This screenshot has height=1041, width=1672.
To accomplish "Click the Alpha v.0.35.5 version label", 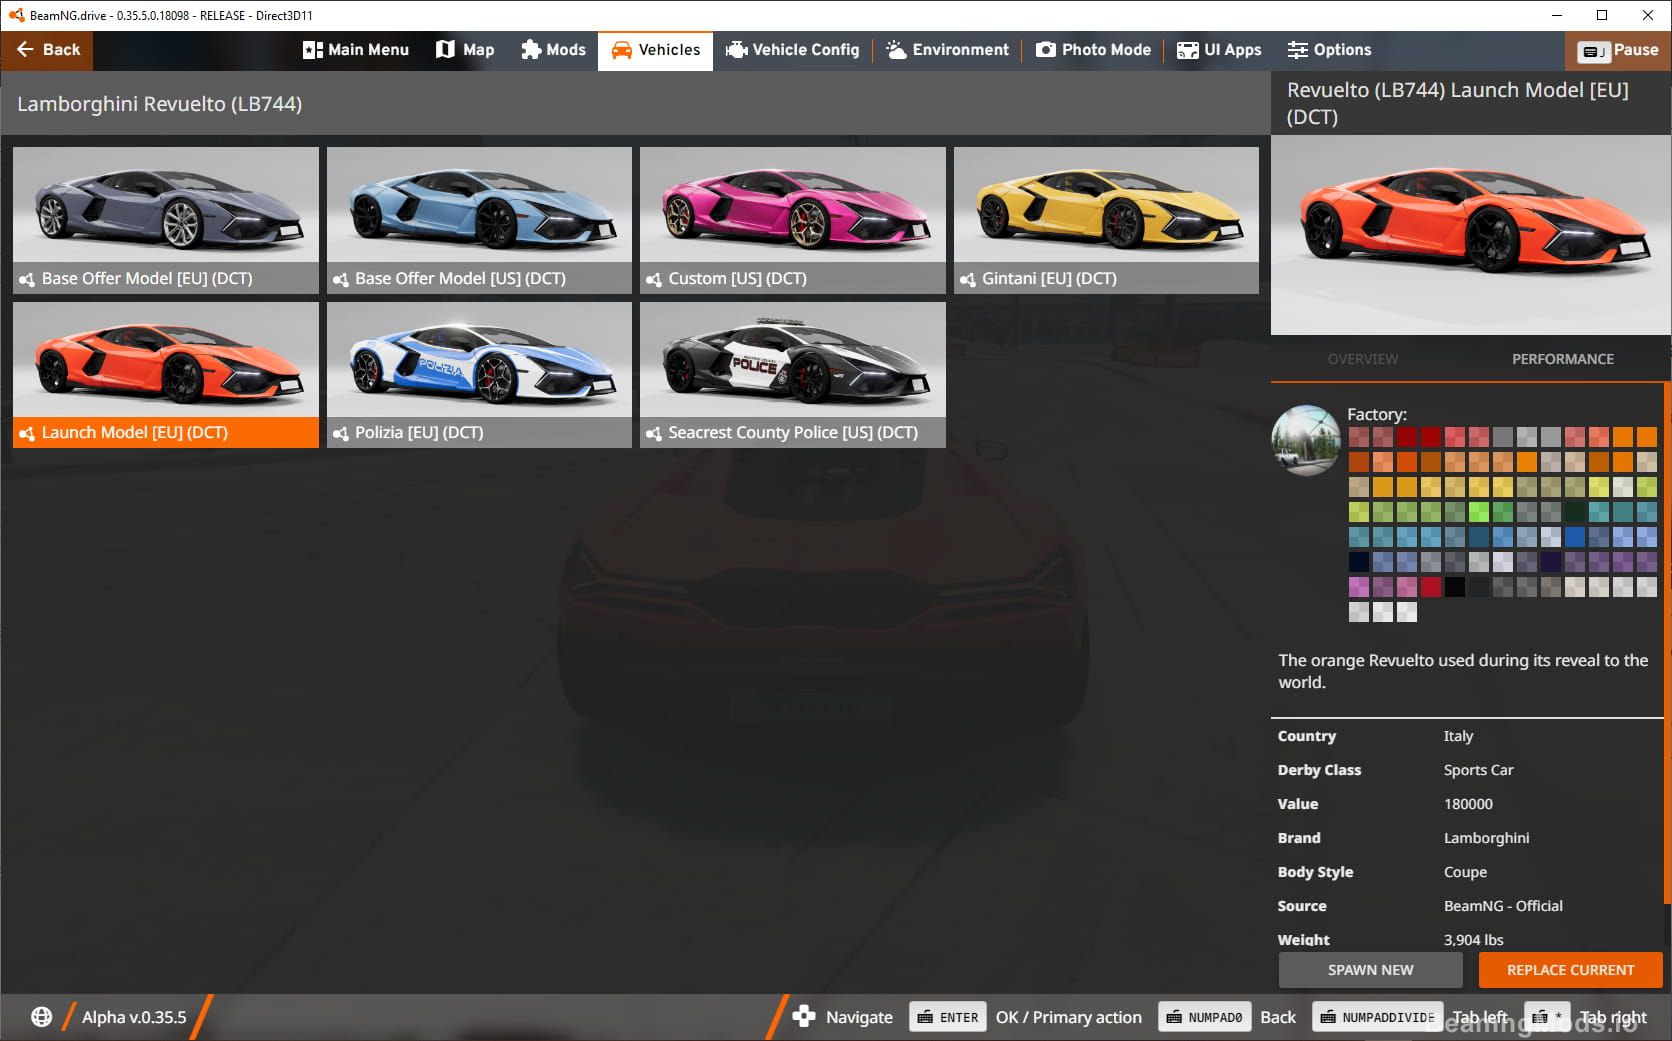I will pos(134,1017).
